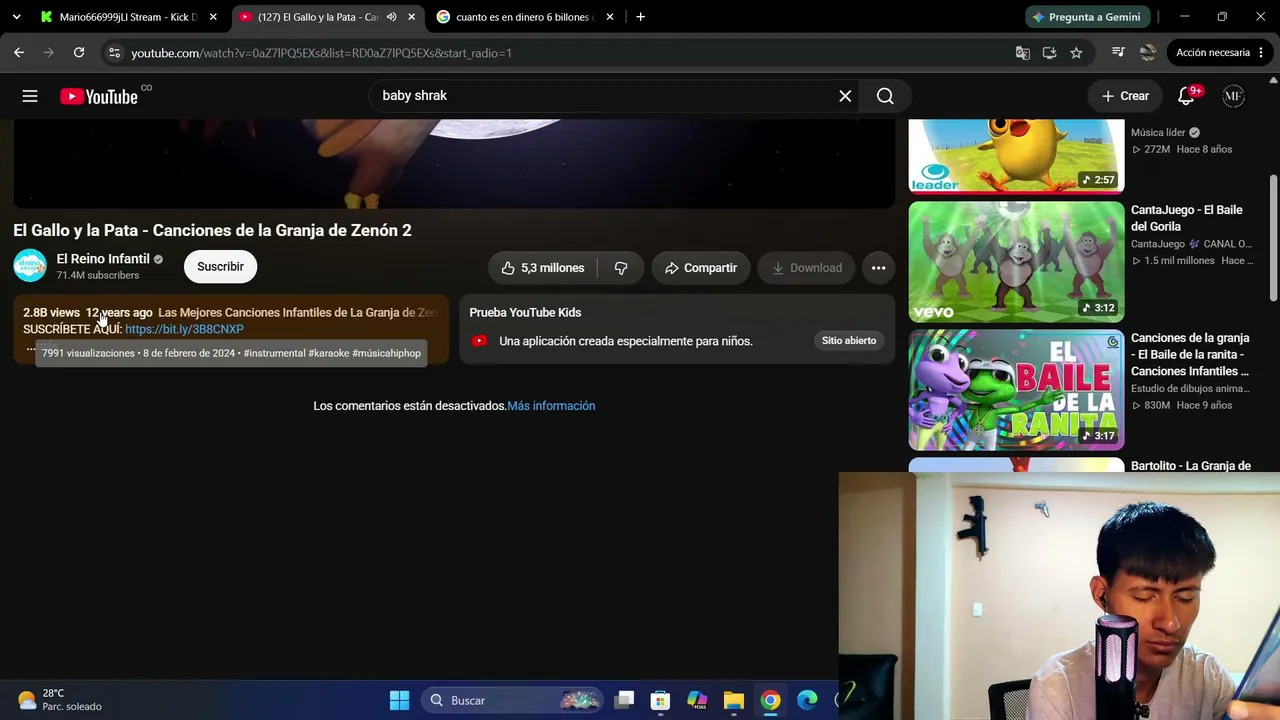Image resolution: width=1280 pixels, height=720 pixels.
Task: Open Task View on the taskbar
Action: pyautogui.click(x=624, y=700)
